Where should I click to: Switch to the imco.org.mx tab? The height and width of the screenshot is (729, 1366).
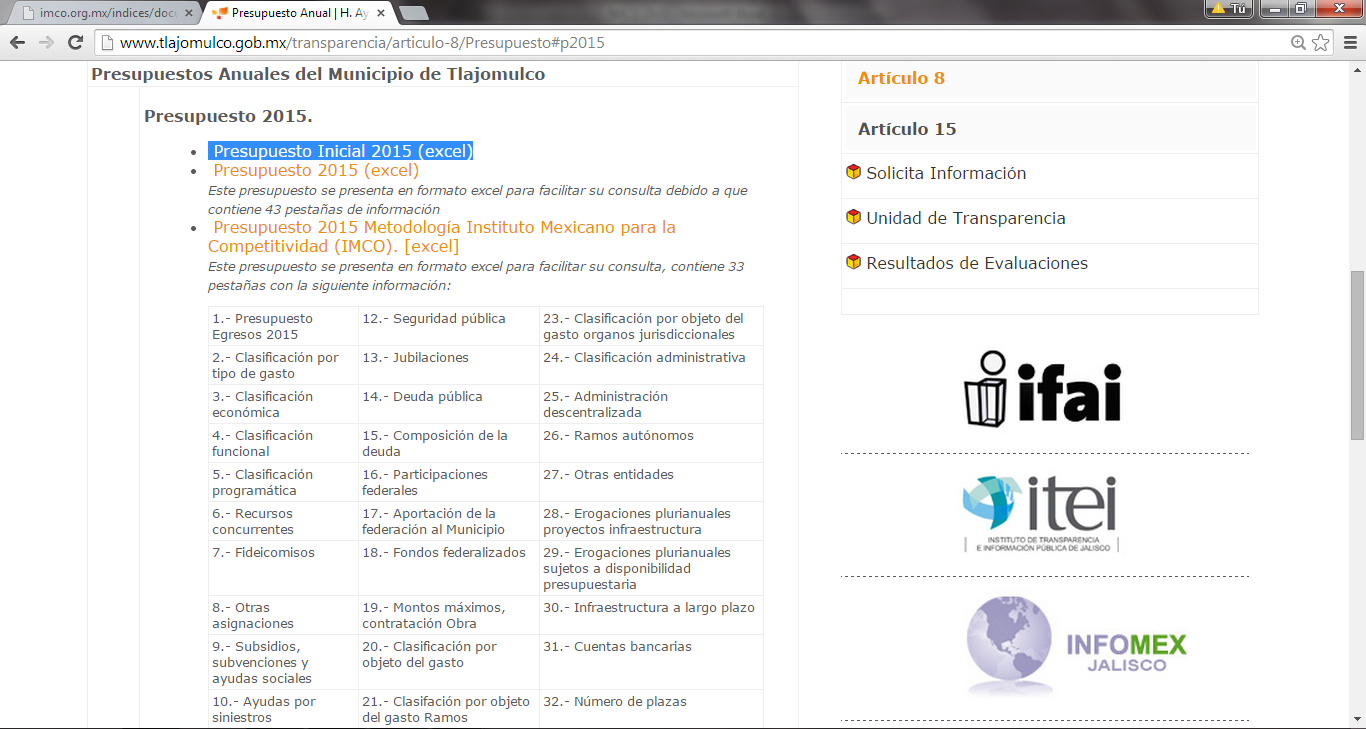[103, 13]
